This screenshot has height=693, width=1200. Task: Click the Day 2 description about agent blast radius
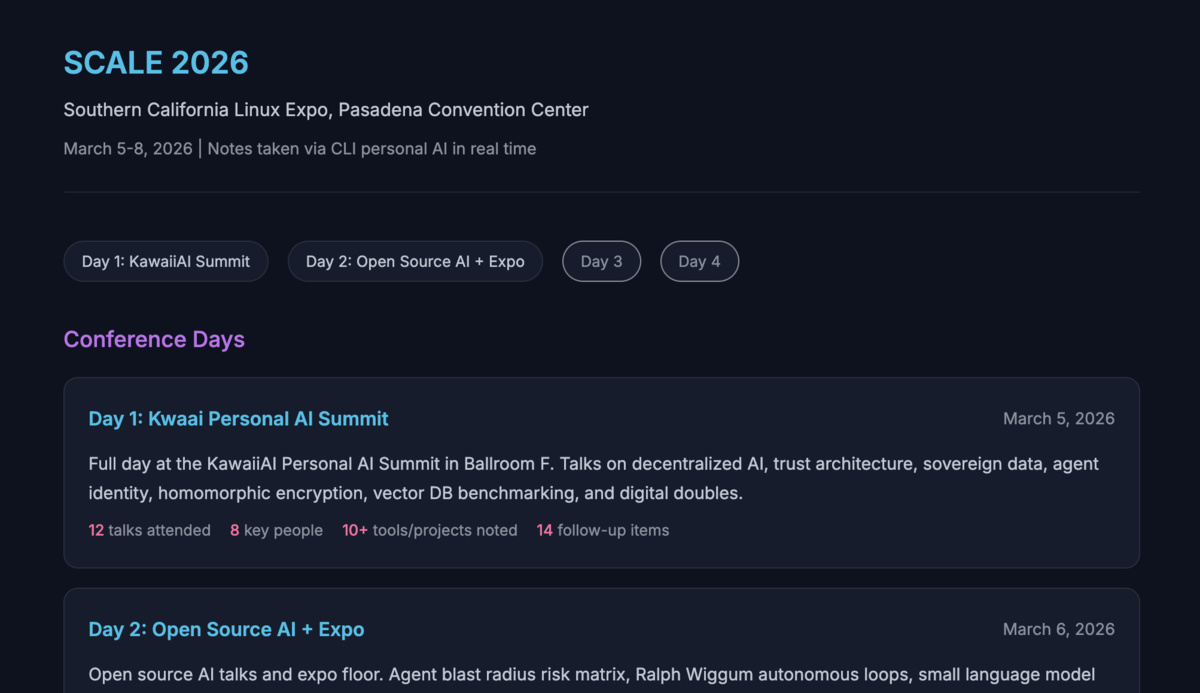[x=592, y=674]
